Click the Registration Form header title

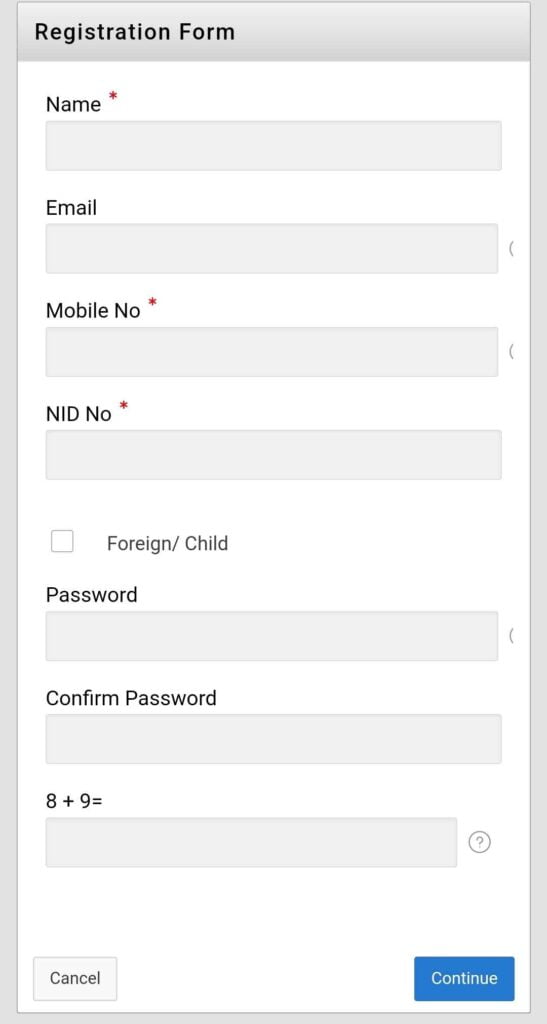[134, 32]
